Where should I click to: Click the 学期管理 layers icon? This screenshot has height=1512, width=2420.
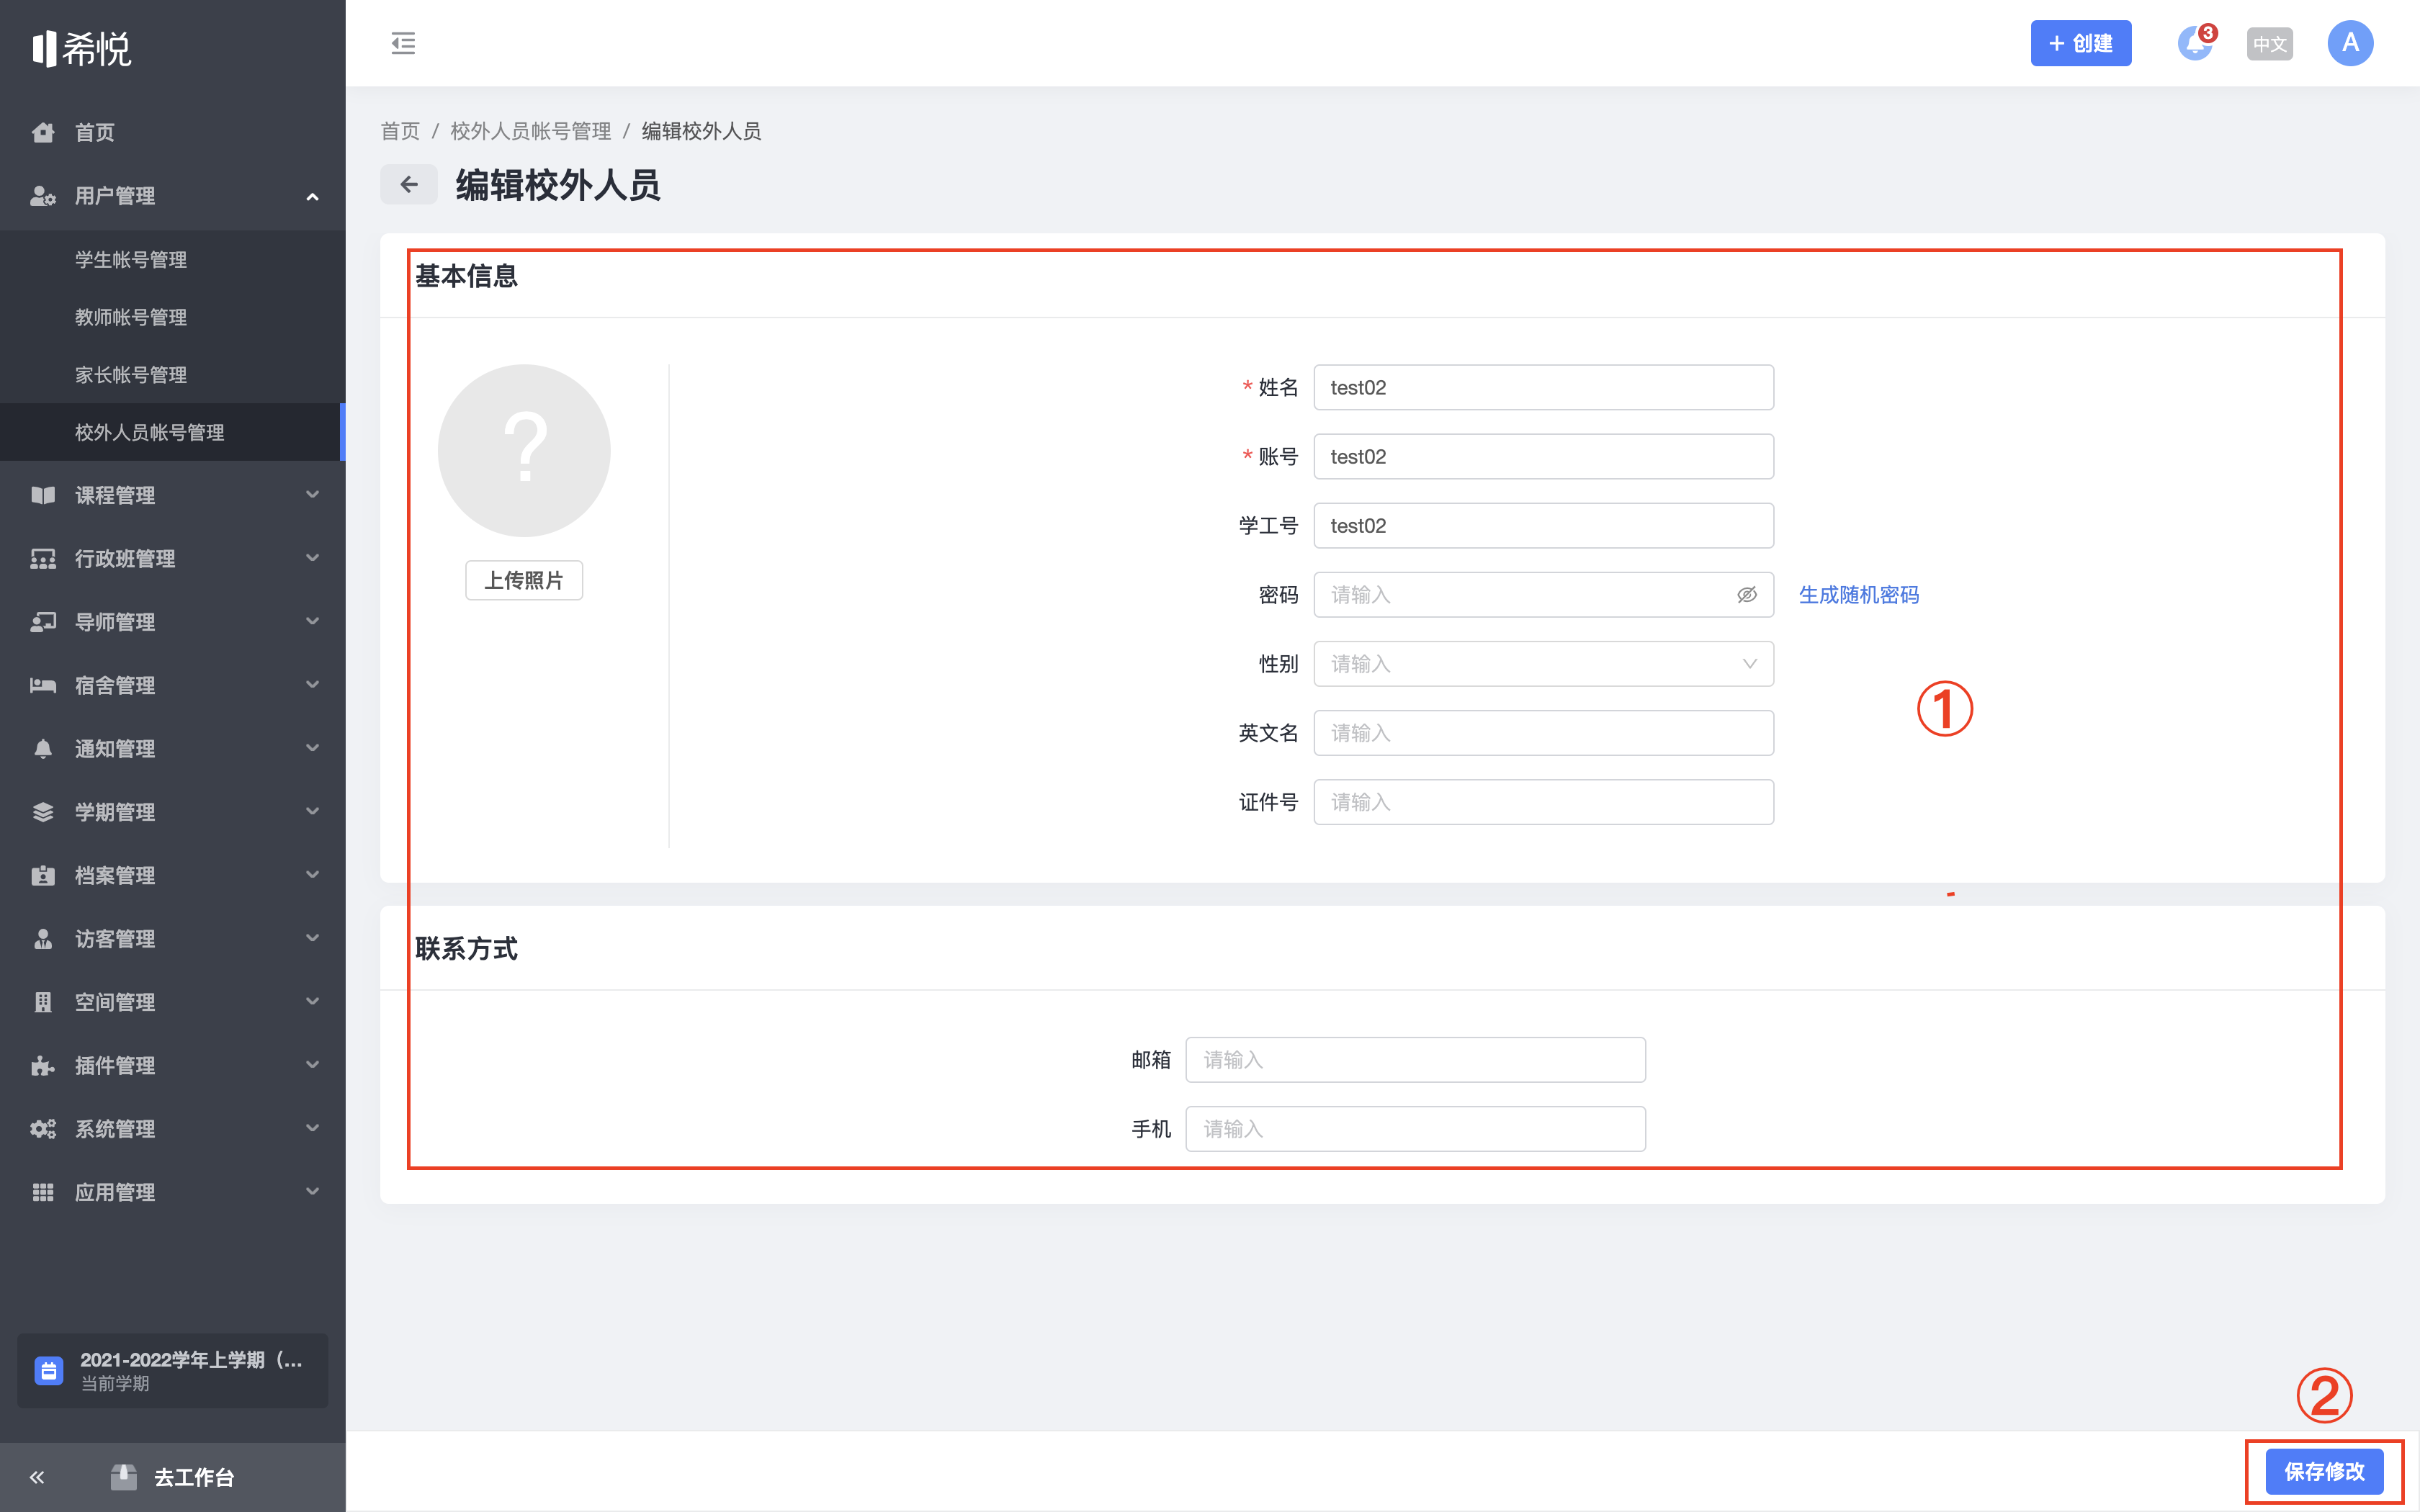pos(43,812)
